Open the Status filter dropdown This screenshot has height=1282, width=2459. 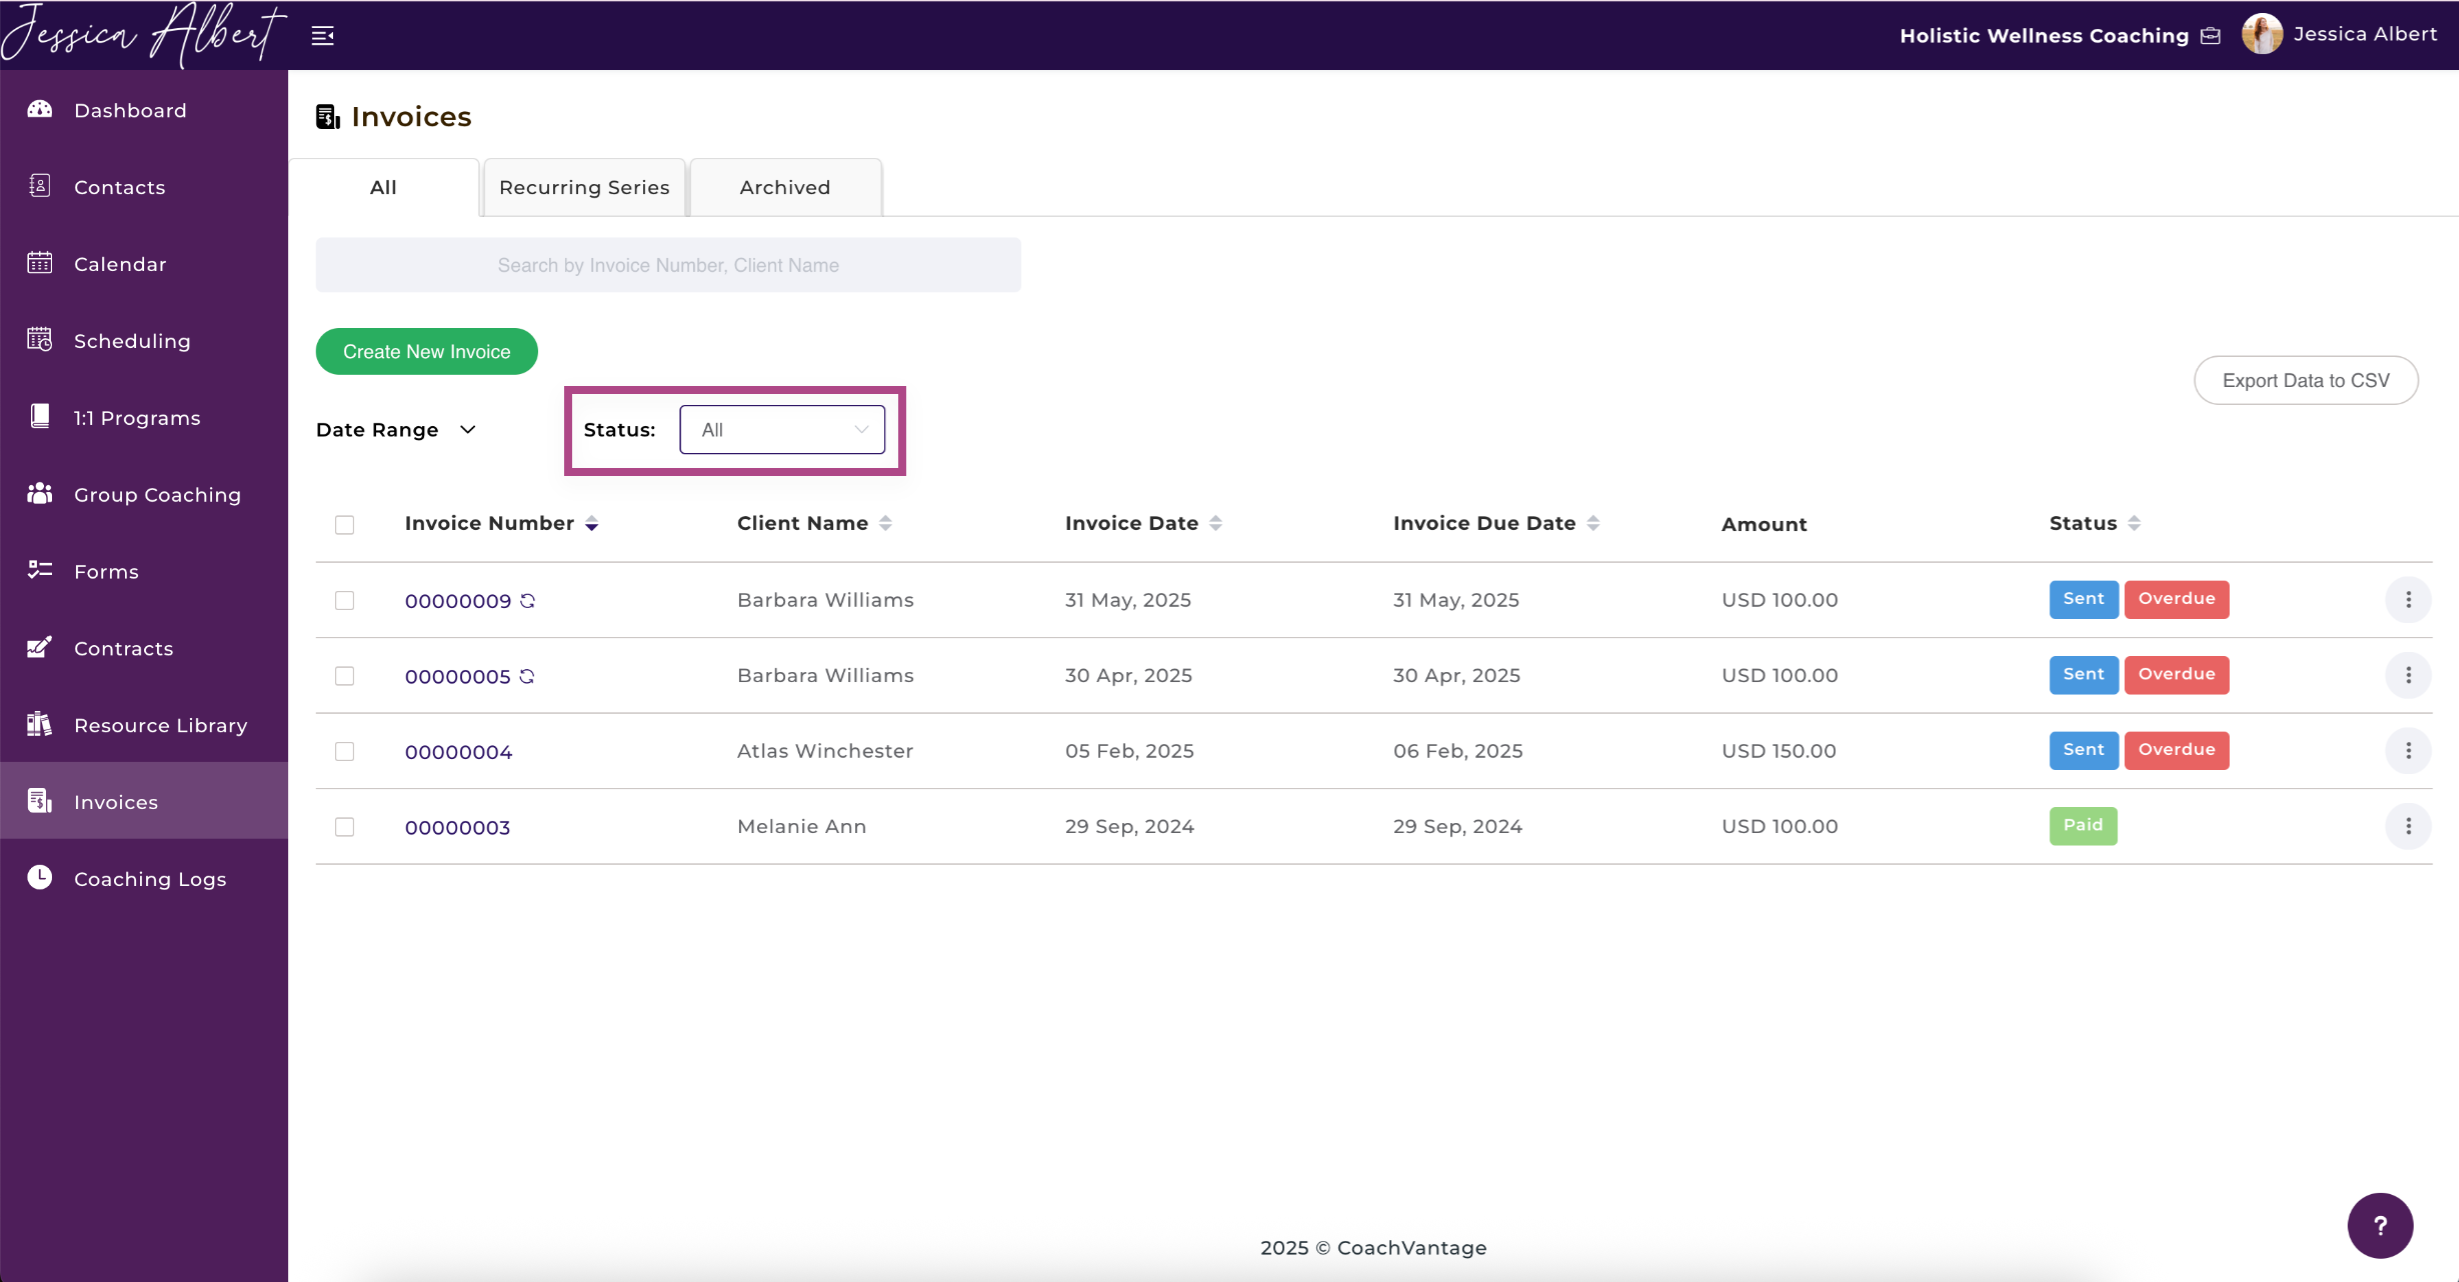782,430
